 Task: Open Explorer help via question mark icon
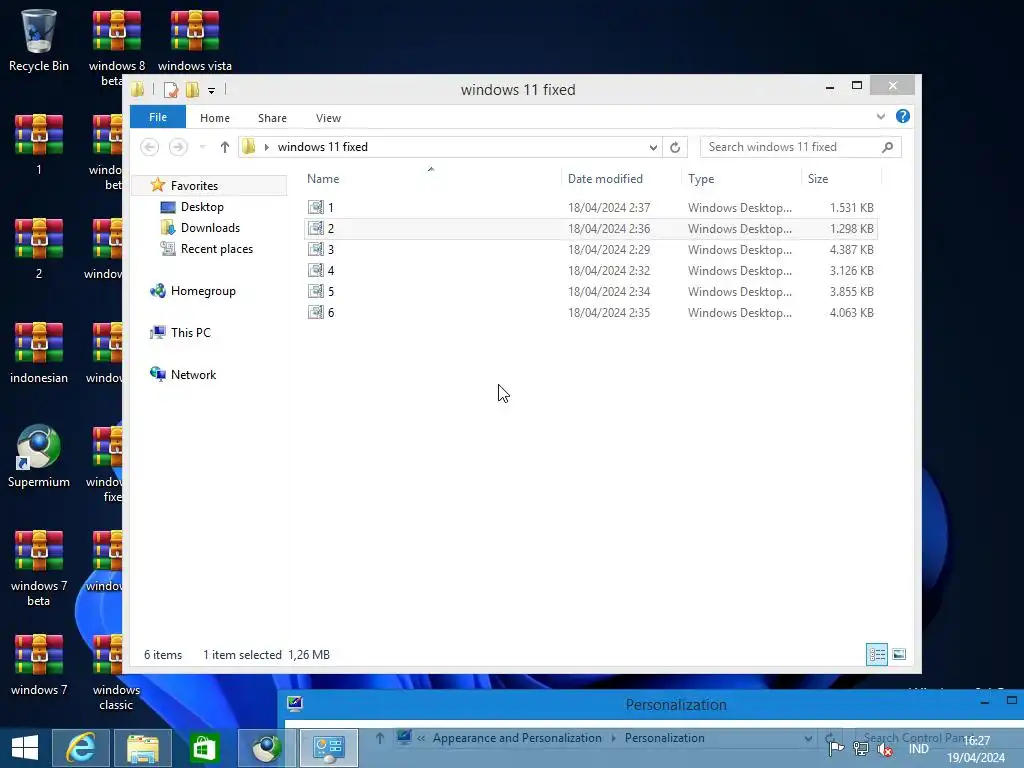903,116
